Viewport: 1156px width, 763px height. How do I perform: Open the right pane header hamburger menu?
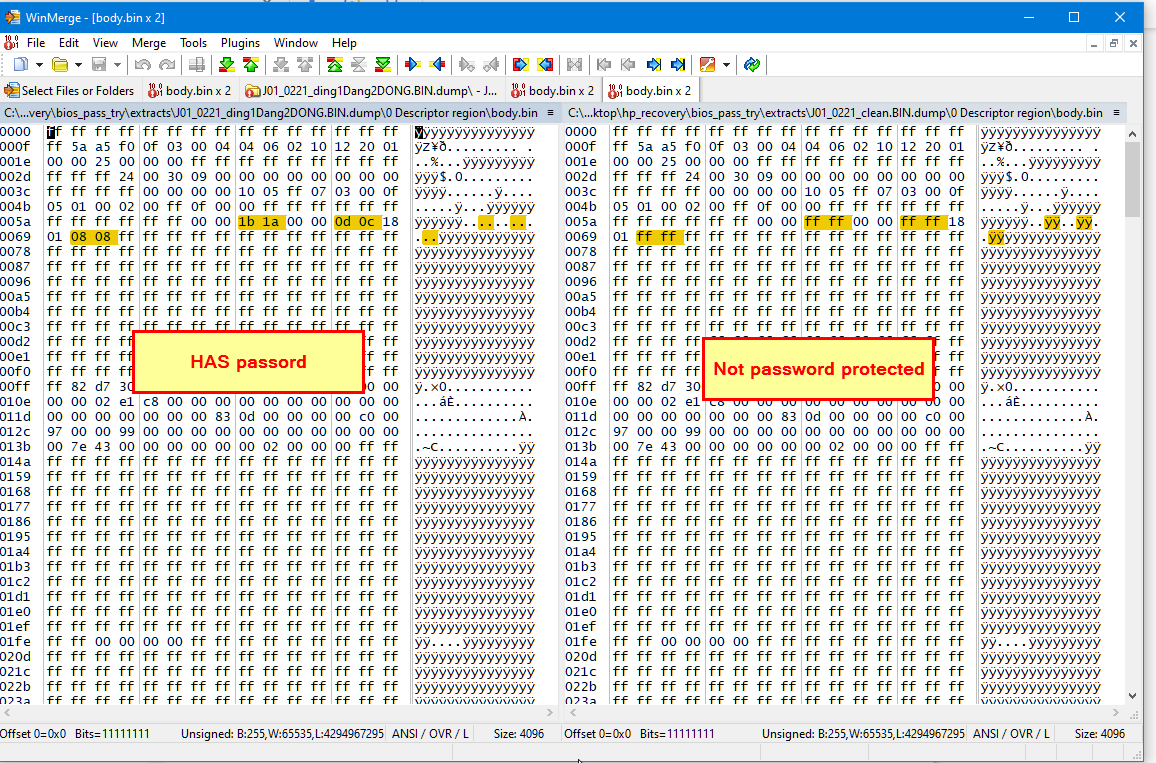(x=1116, y=113)
